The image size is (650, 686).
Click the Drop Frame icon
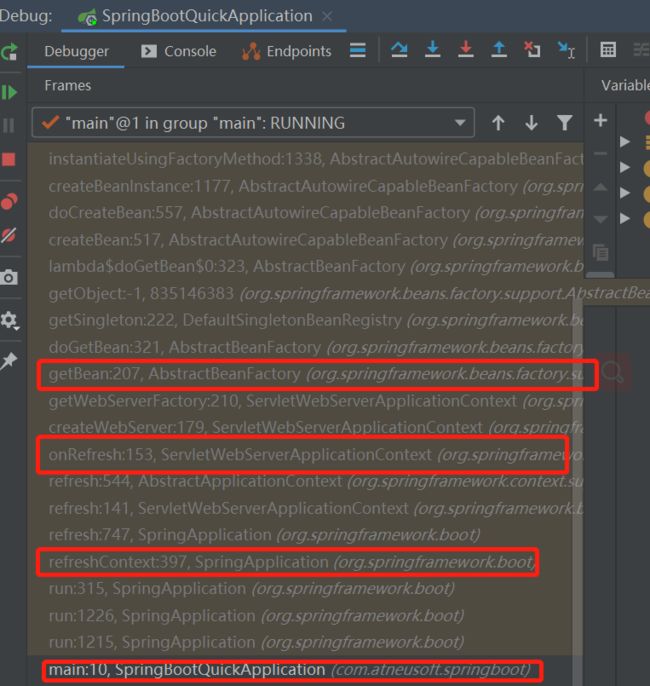point(532,50)
